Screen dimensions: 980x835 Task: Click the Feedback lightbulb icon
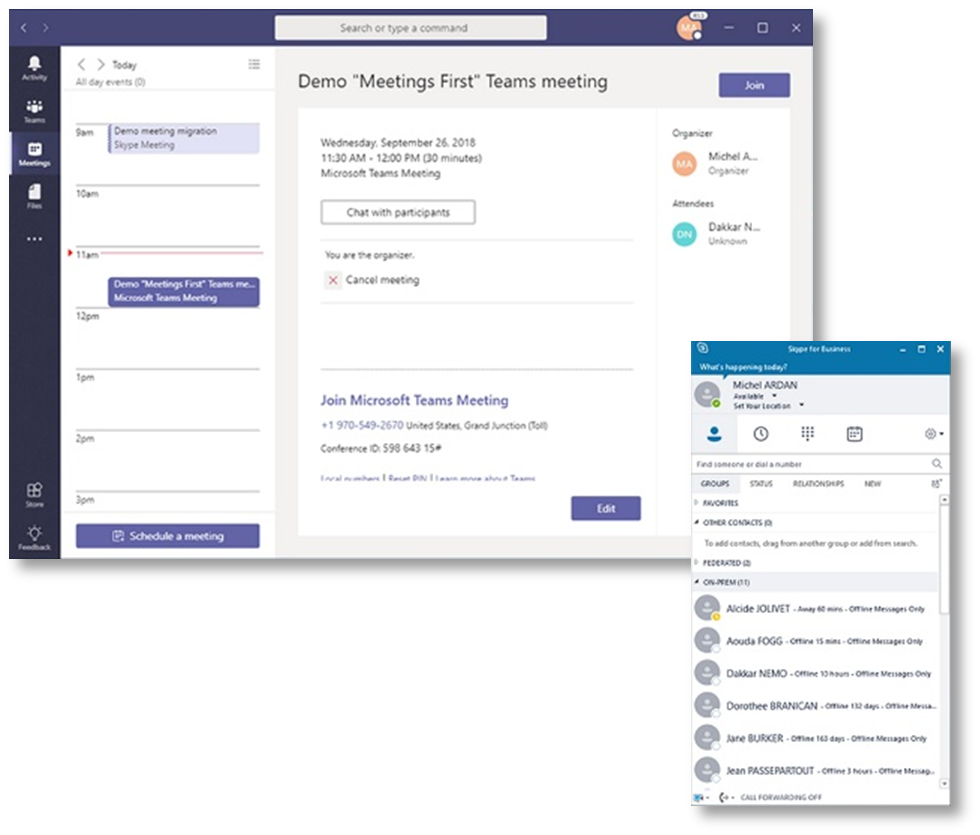[x=34, y=537]
